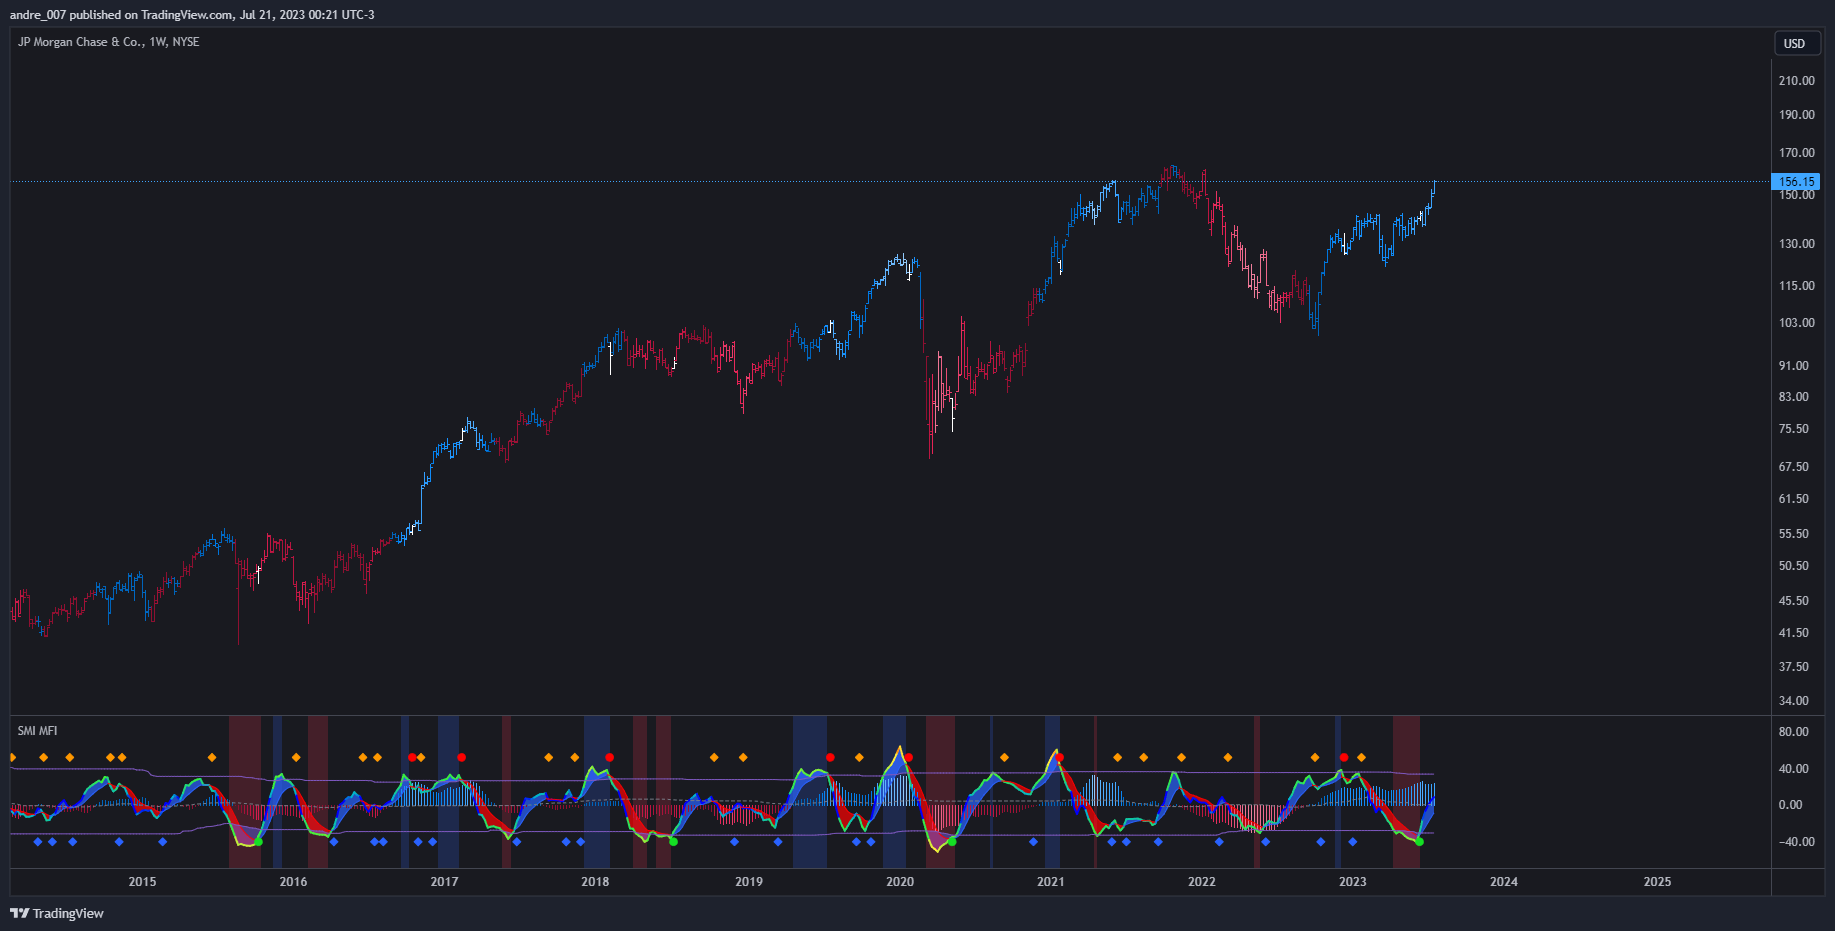Click the 55.50 price axis label

[x=1794, y=534]
